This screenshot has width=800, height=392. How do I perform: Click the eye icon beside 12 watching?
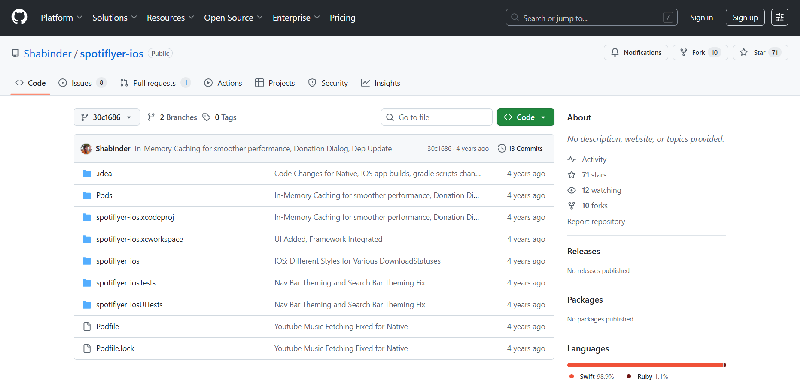[x=571, y=190]
